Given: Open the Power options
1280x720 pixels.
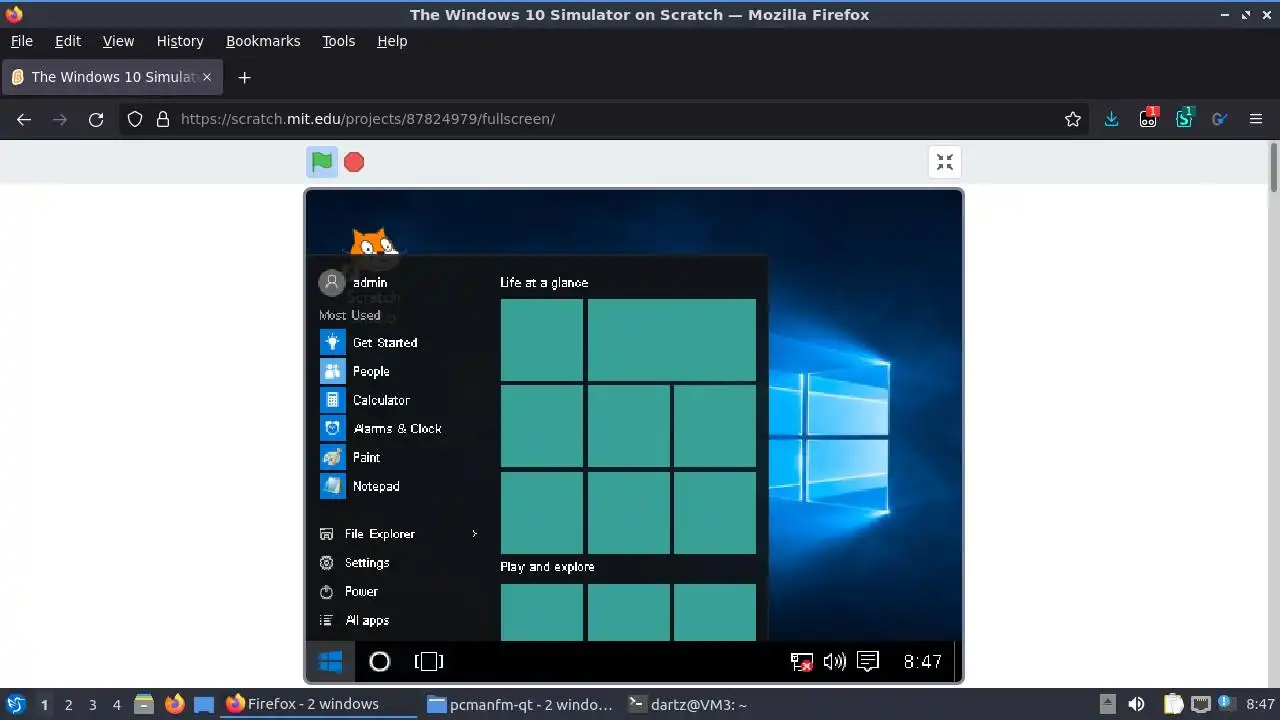Looking at the screenshot, I should coord(361,591).
